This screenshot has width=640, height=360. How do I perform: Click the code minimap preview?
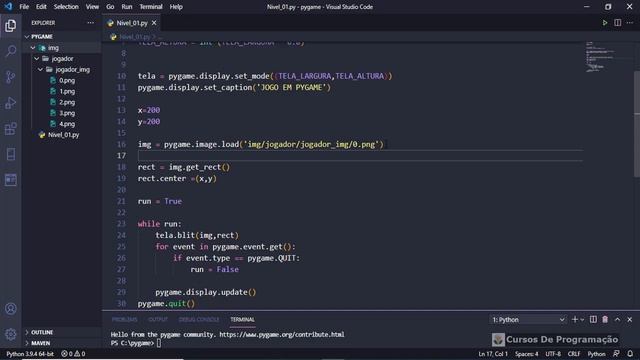point(600,57)
